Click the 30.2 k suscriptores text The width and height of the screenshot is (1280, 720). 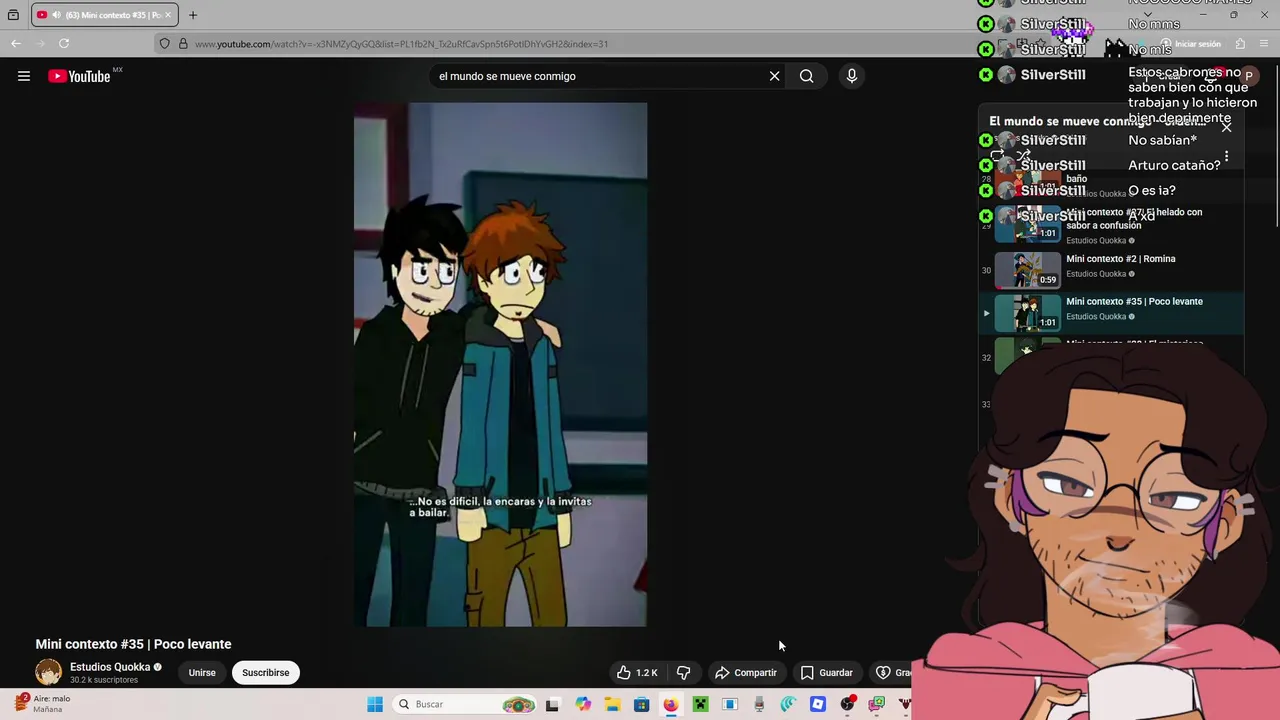[x=104, y=680]
